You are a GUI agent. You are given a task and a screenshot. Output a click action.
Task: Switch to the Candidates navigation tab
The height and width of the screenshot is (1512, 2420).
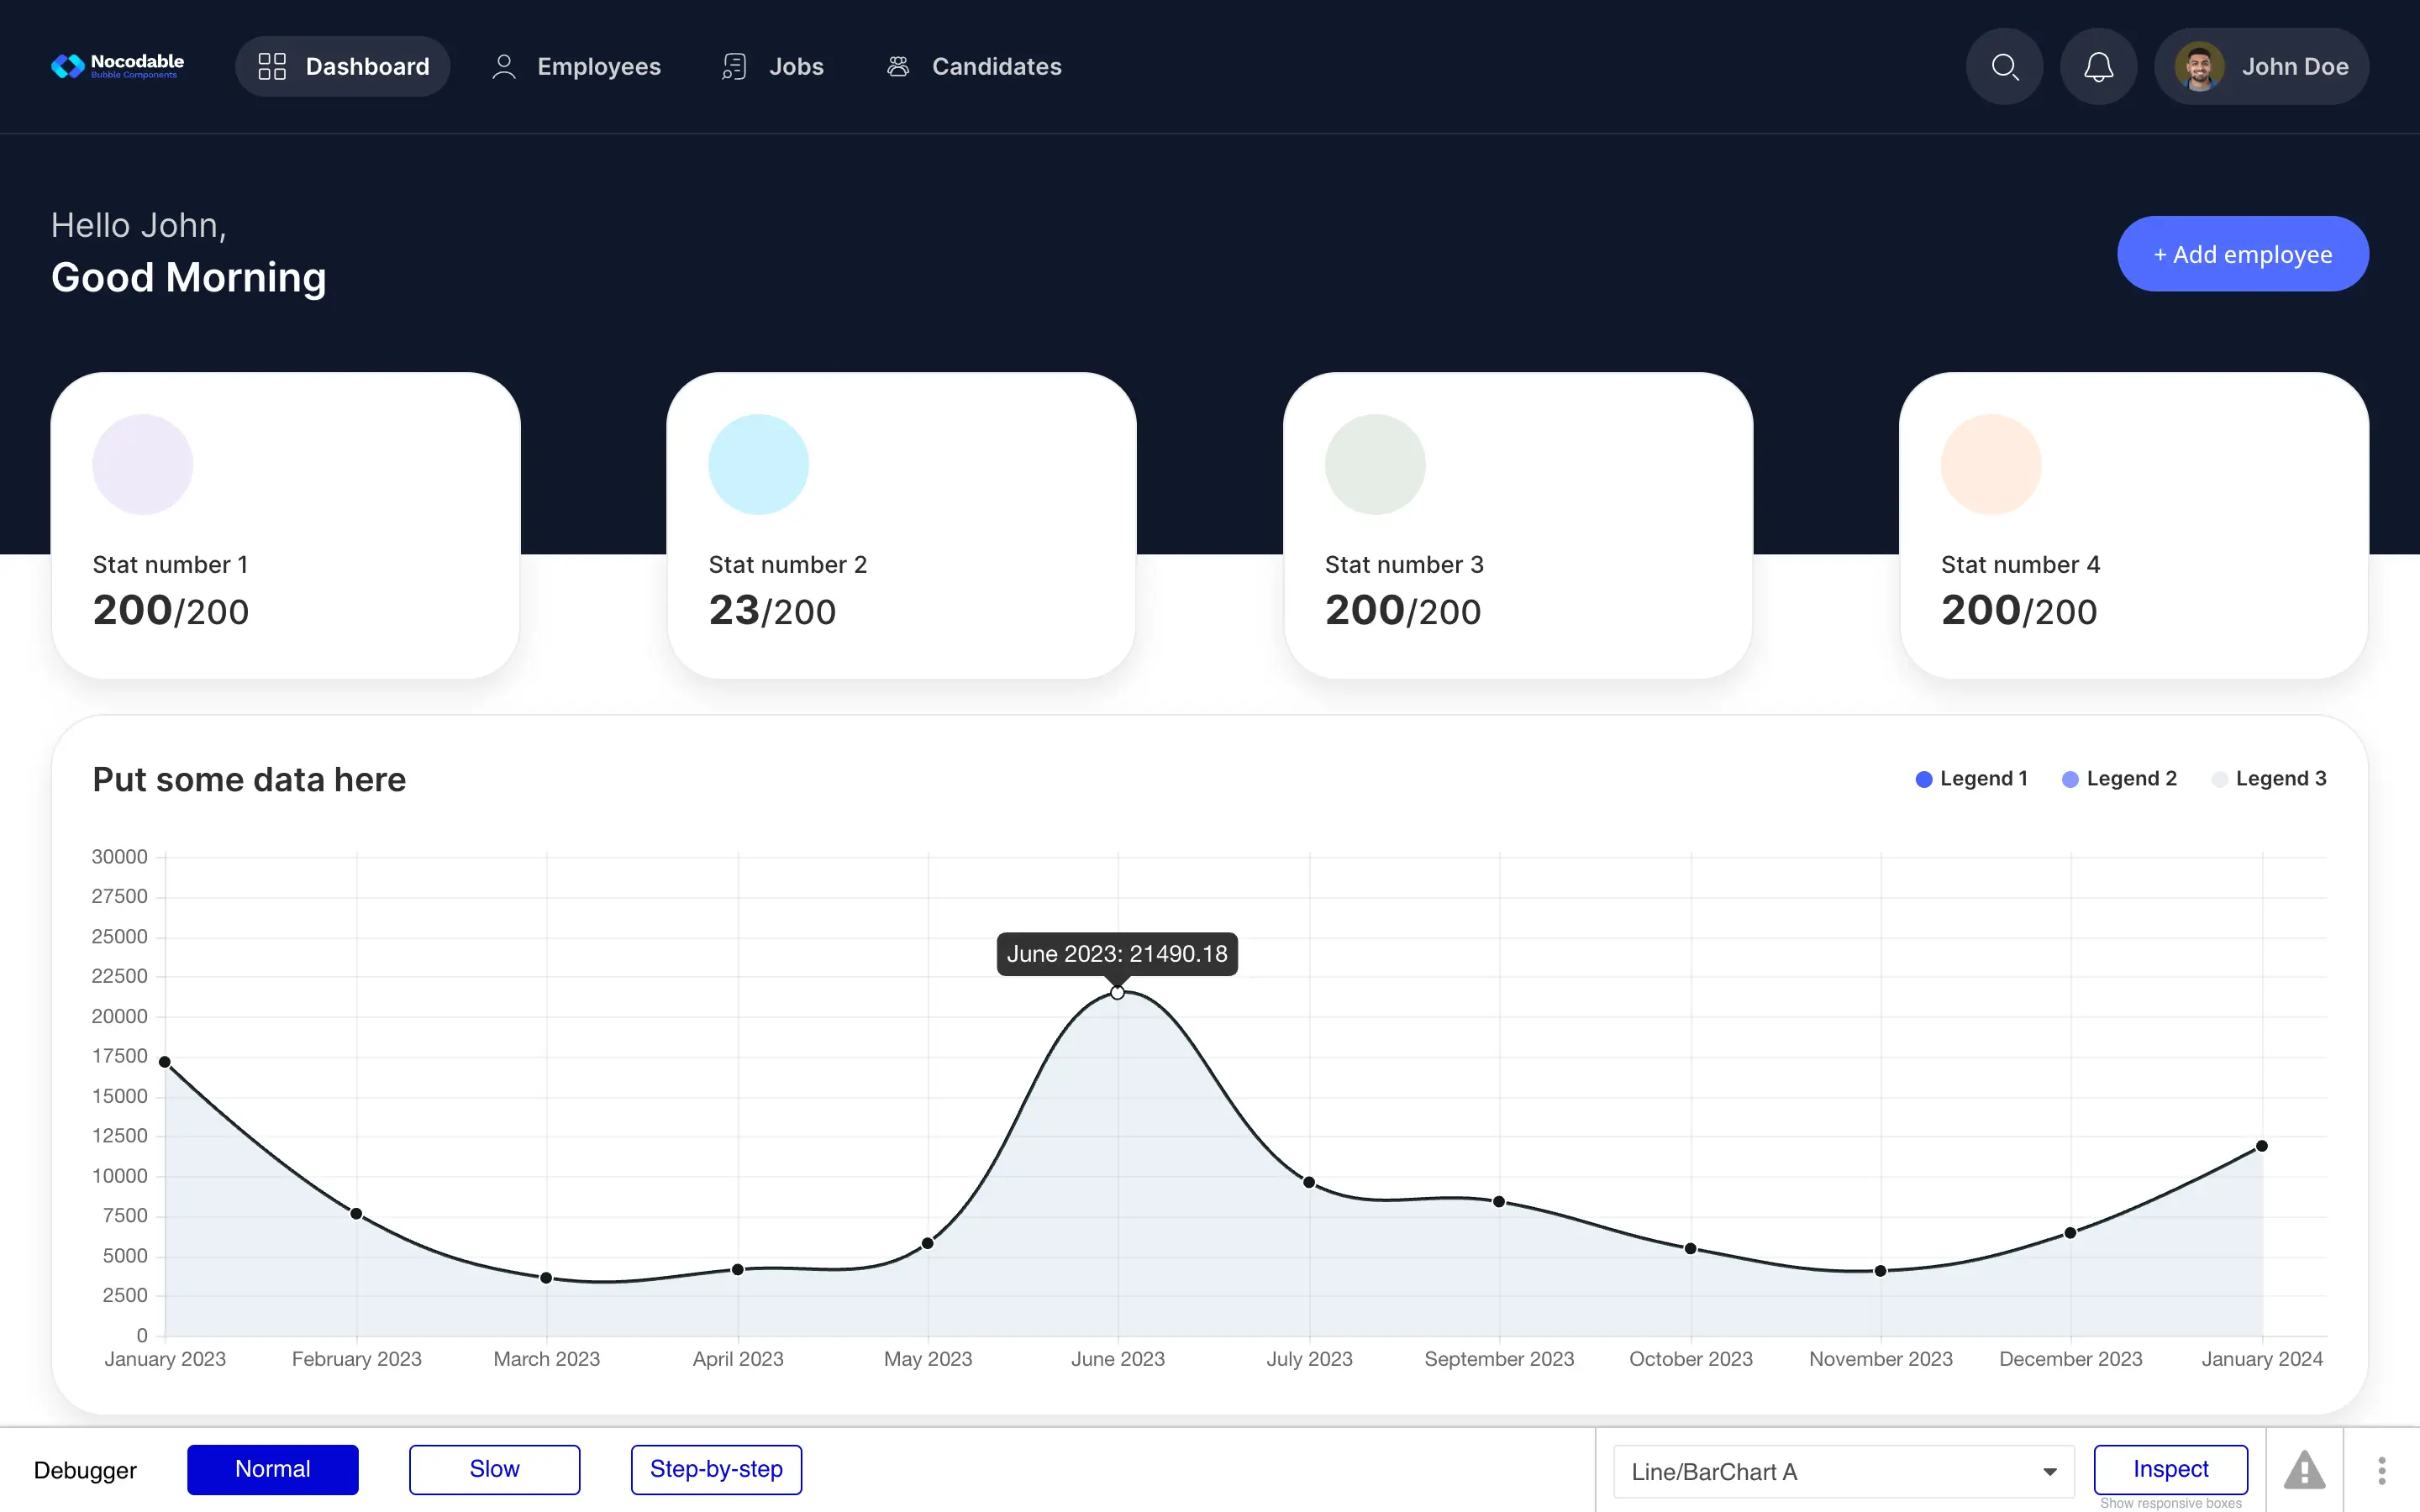[997, 66]
